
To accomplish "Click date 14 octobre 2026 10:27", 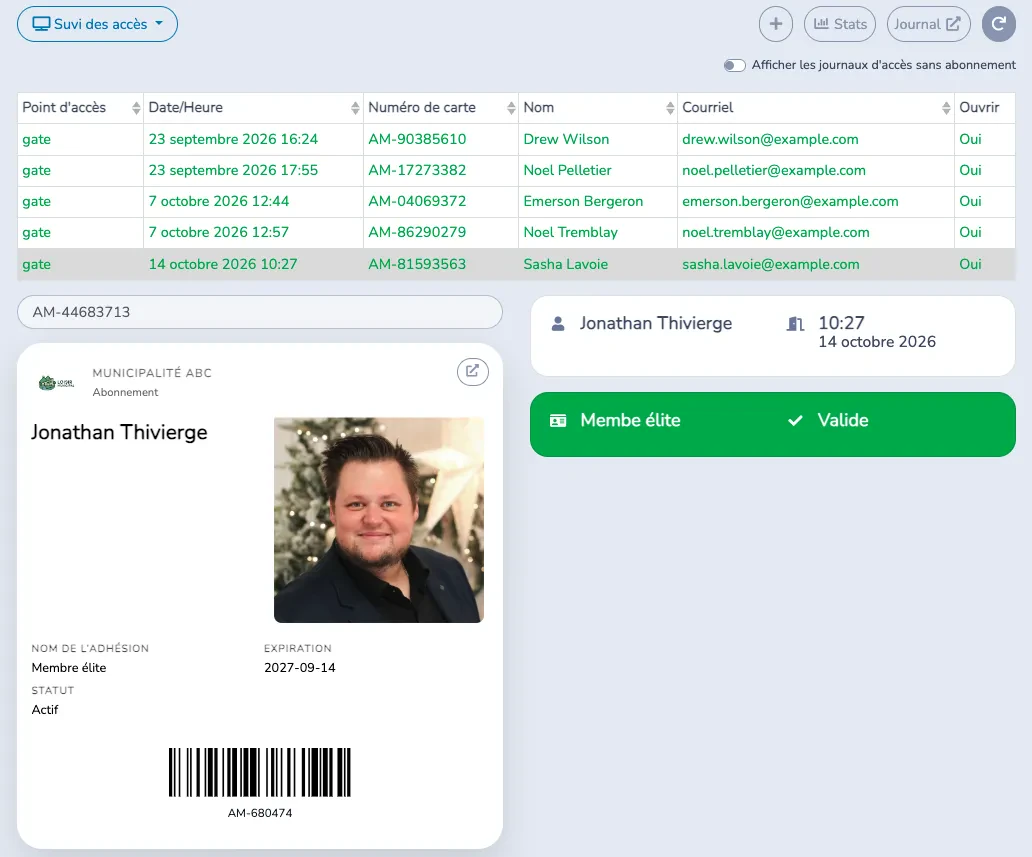I will (222, 264).
